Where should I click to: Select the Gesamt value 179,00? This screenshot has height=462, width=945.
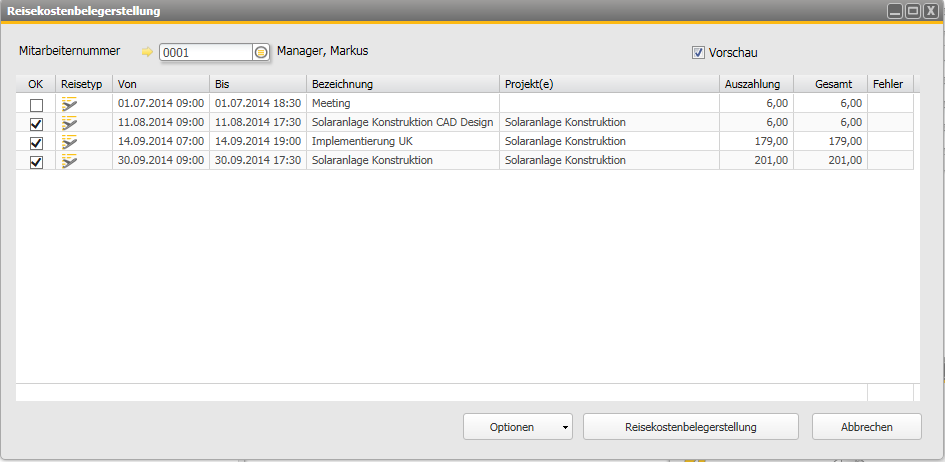click(x=830, y=142)
